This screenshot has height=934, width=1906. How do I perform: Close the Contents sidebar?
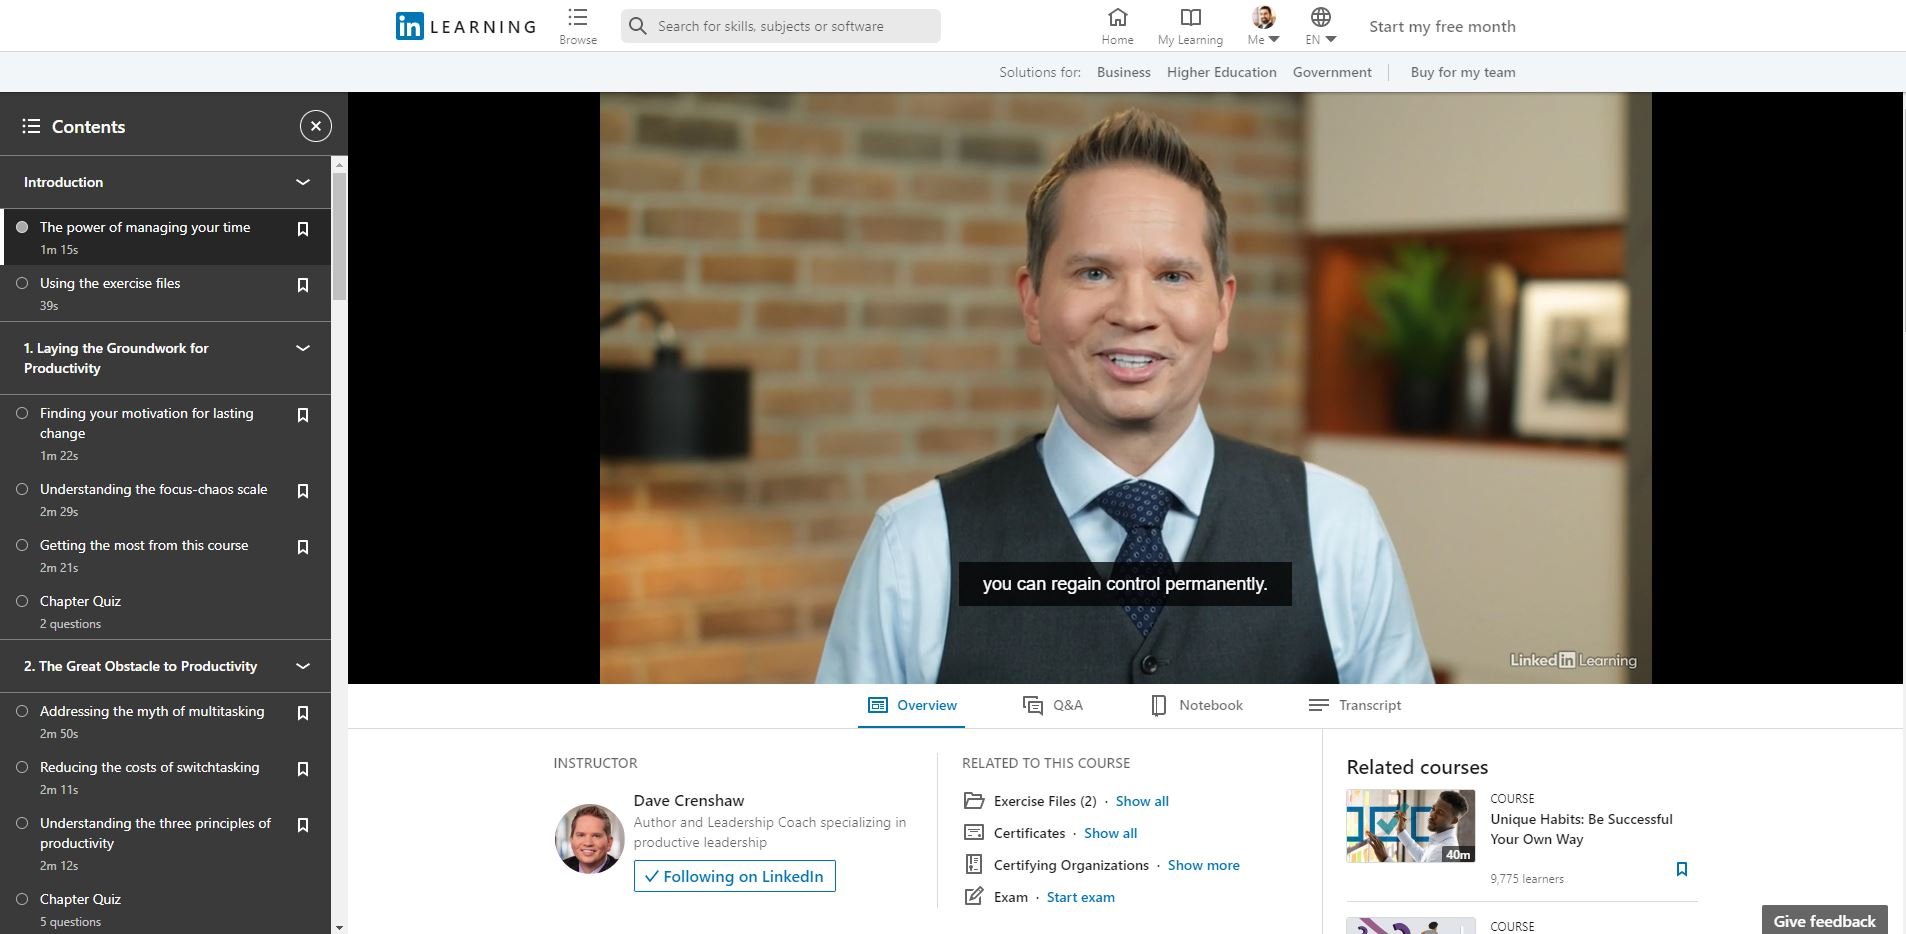316,126
